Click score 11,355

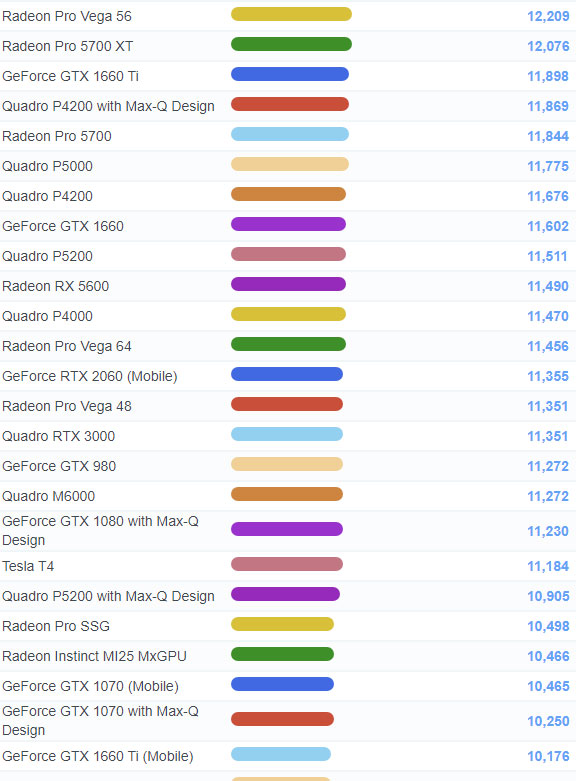pyautogui.click(x=548, y=376)
